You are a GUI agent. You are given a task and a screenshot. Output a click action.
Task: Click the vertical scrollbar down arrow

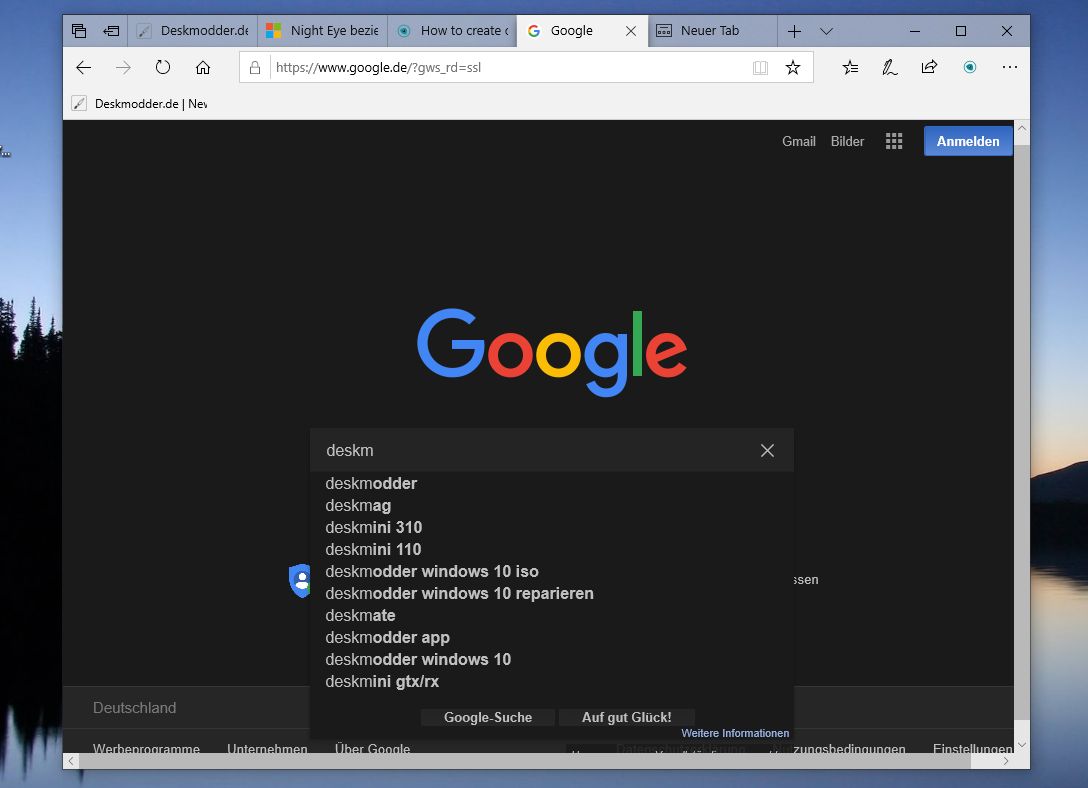tap(1021, 745)
